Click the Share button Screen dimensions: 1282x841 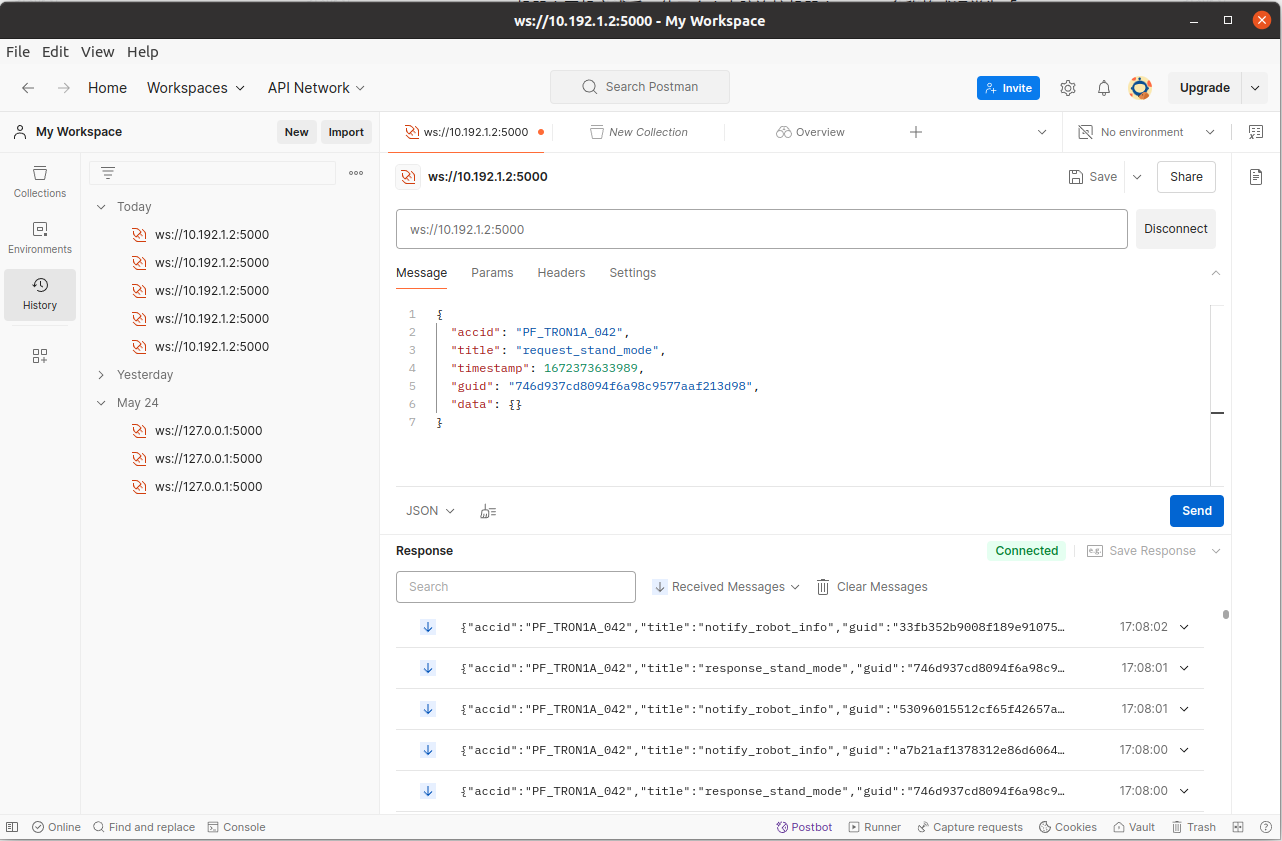pos(1186,177)
